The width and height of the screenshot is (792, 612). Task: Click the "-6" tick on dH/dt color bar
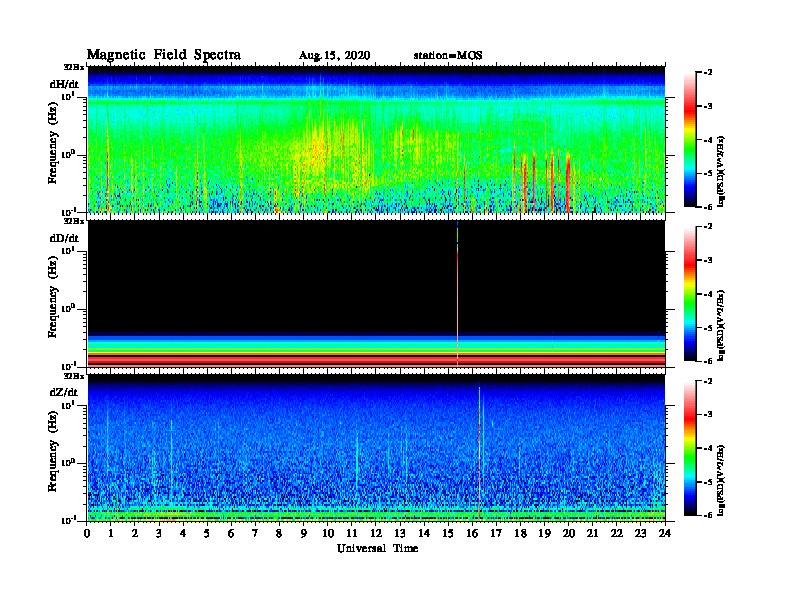pyautogui.click(x=708, y=207)
